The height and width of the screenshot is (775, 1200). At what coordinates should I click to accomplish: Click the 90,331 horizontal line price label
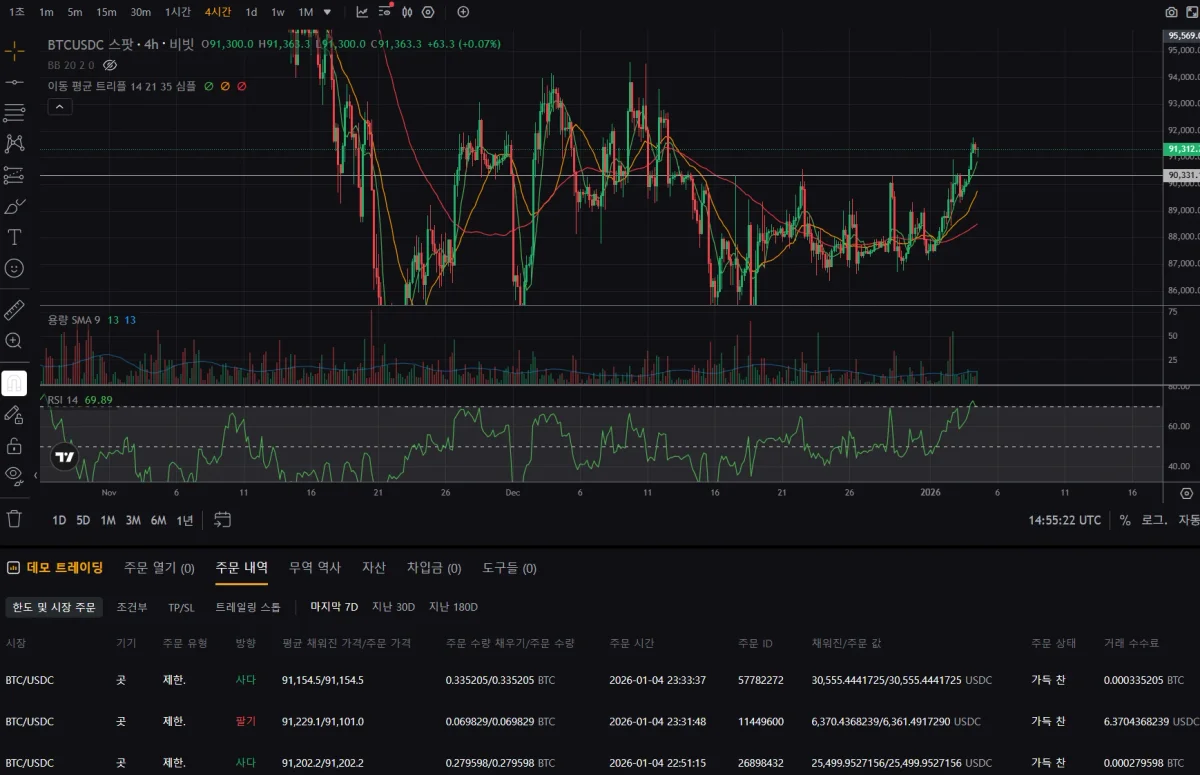pos(1182,176)
